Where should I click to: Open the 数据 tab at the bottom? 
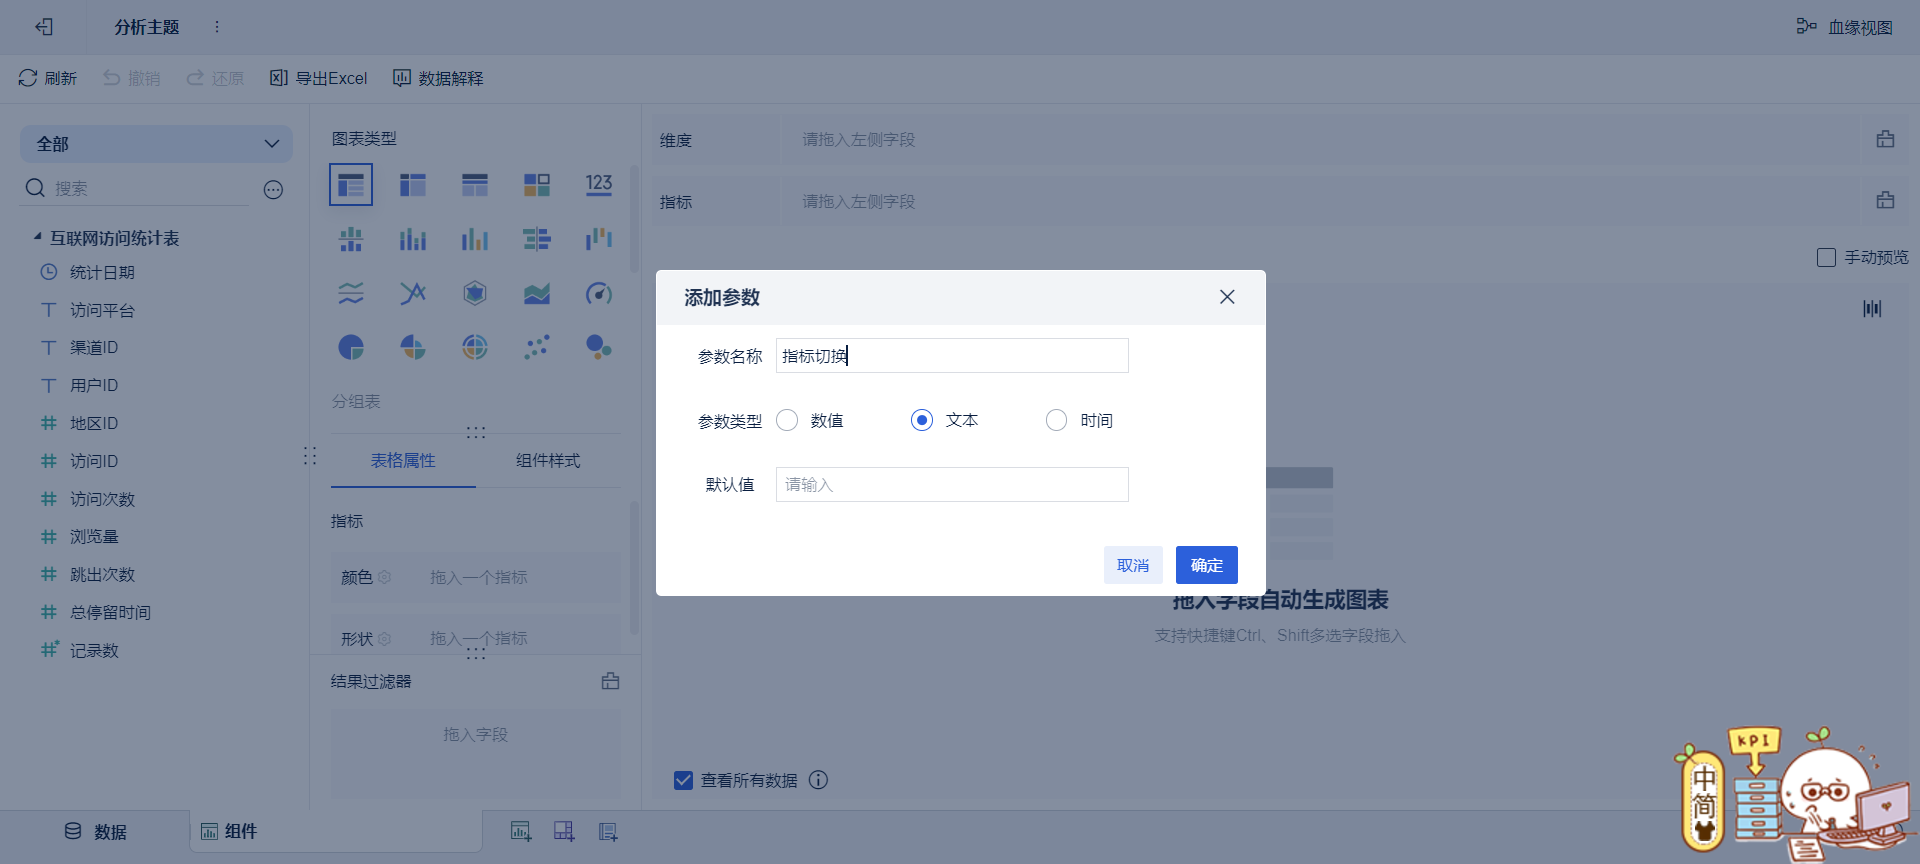click(x=96, y=832)
